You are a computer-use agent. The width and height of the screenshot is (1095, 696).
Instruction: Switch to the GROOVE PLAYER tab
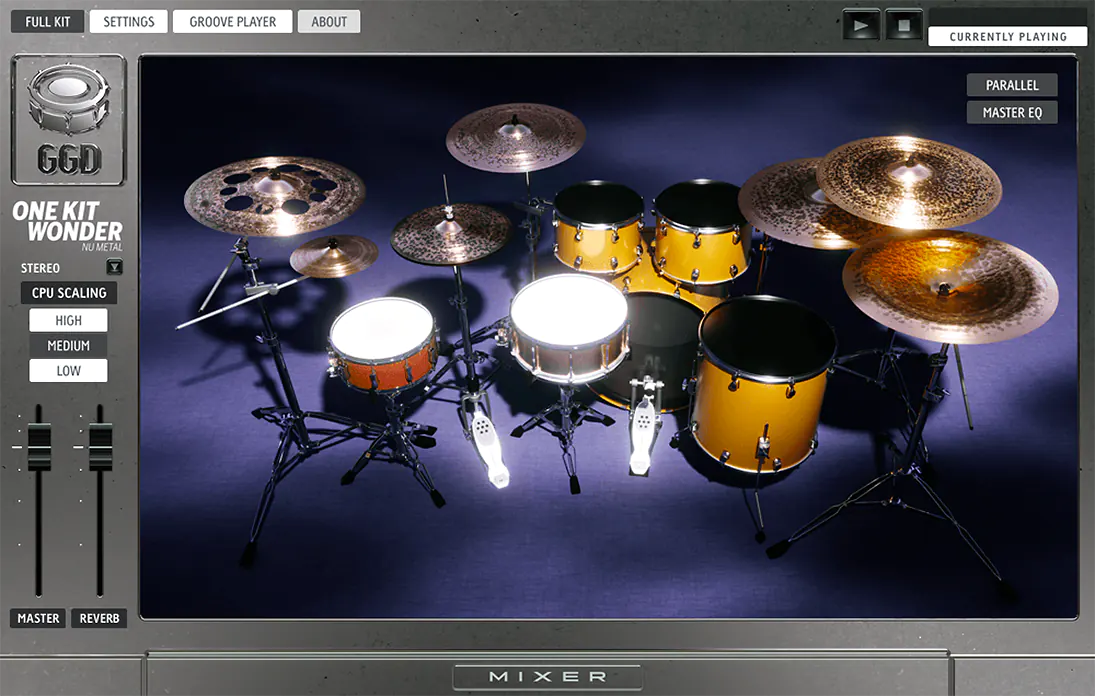coord(232,20)
